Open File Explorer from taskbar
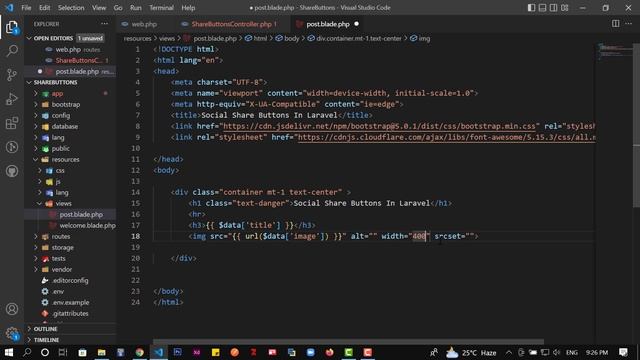Screen dimensions: 640x360 click(x=102, y=352)
